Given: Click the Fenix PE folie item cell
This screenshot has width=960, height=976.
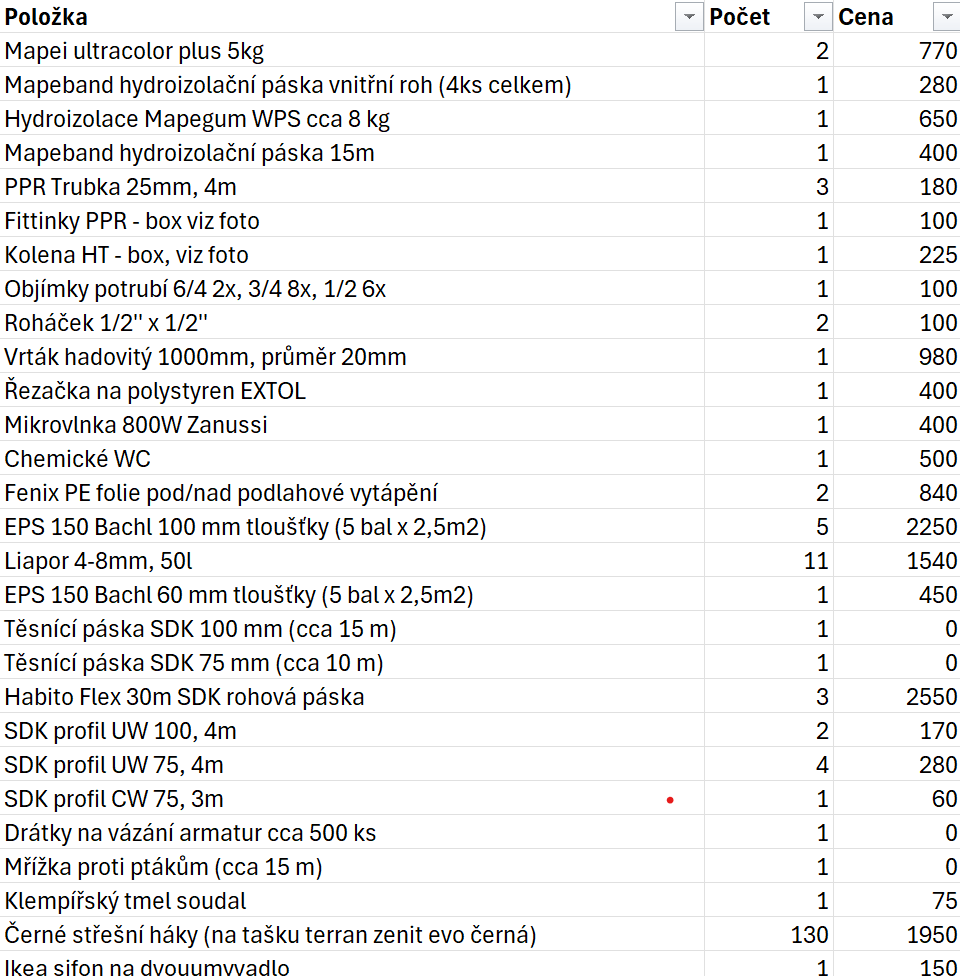Looking at the screenshot, I should pyautogui.click(x=352, y=493).
